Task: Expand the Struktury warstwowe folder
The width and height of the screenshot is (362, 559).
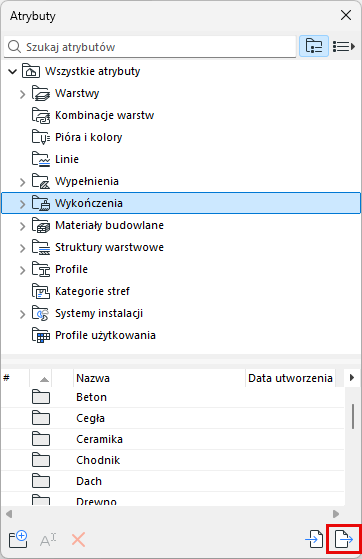Action: point(22,248)
